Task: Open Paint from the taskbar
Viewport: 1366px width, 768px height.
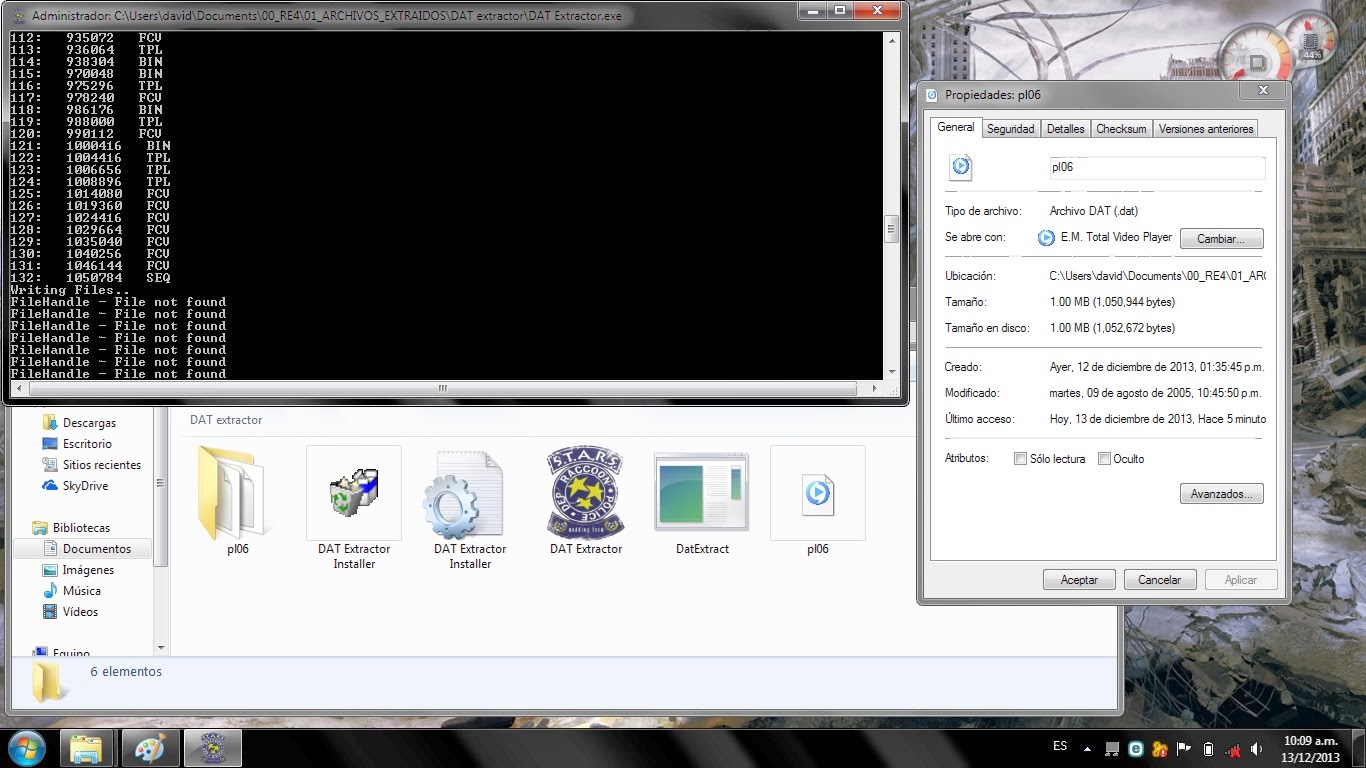Action: pyautogui.click(x=151, y=748)
